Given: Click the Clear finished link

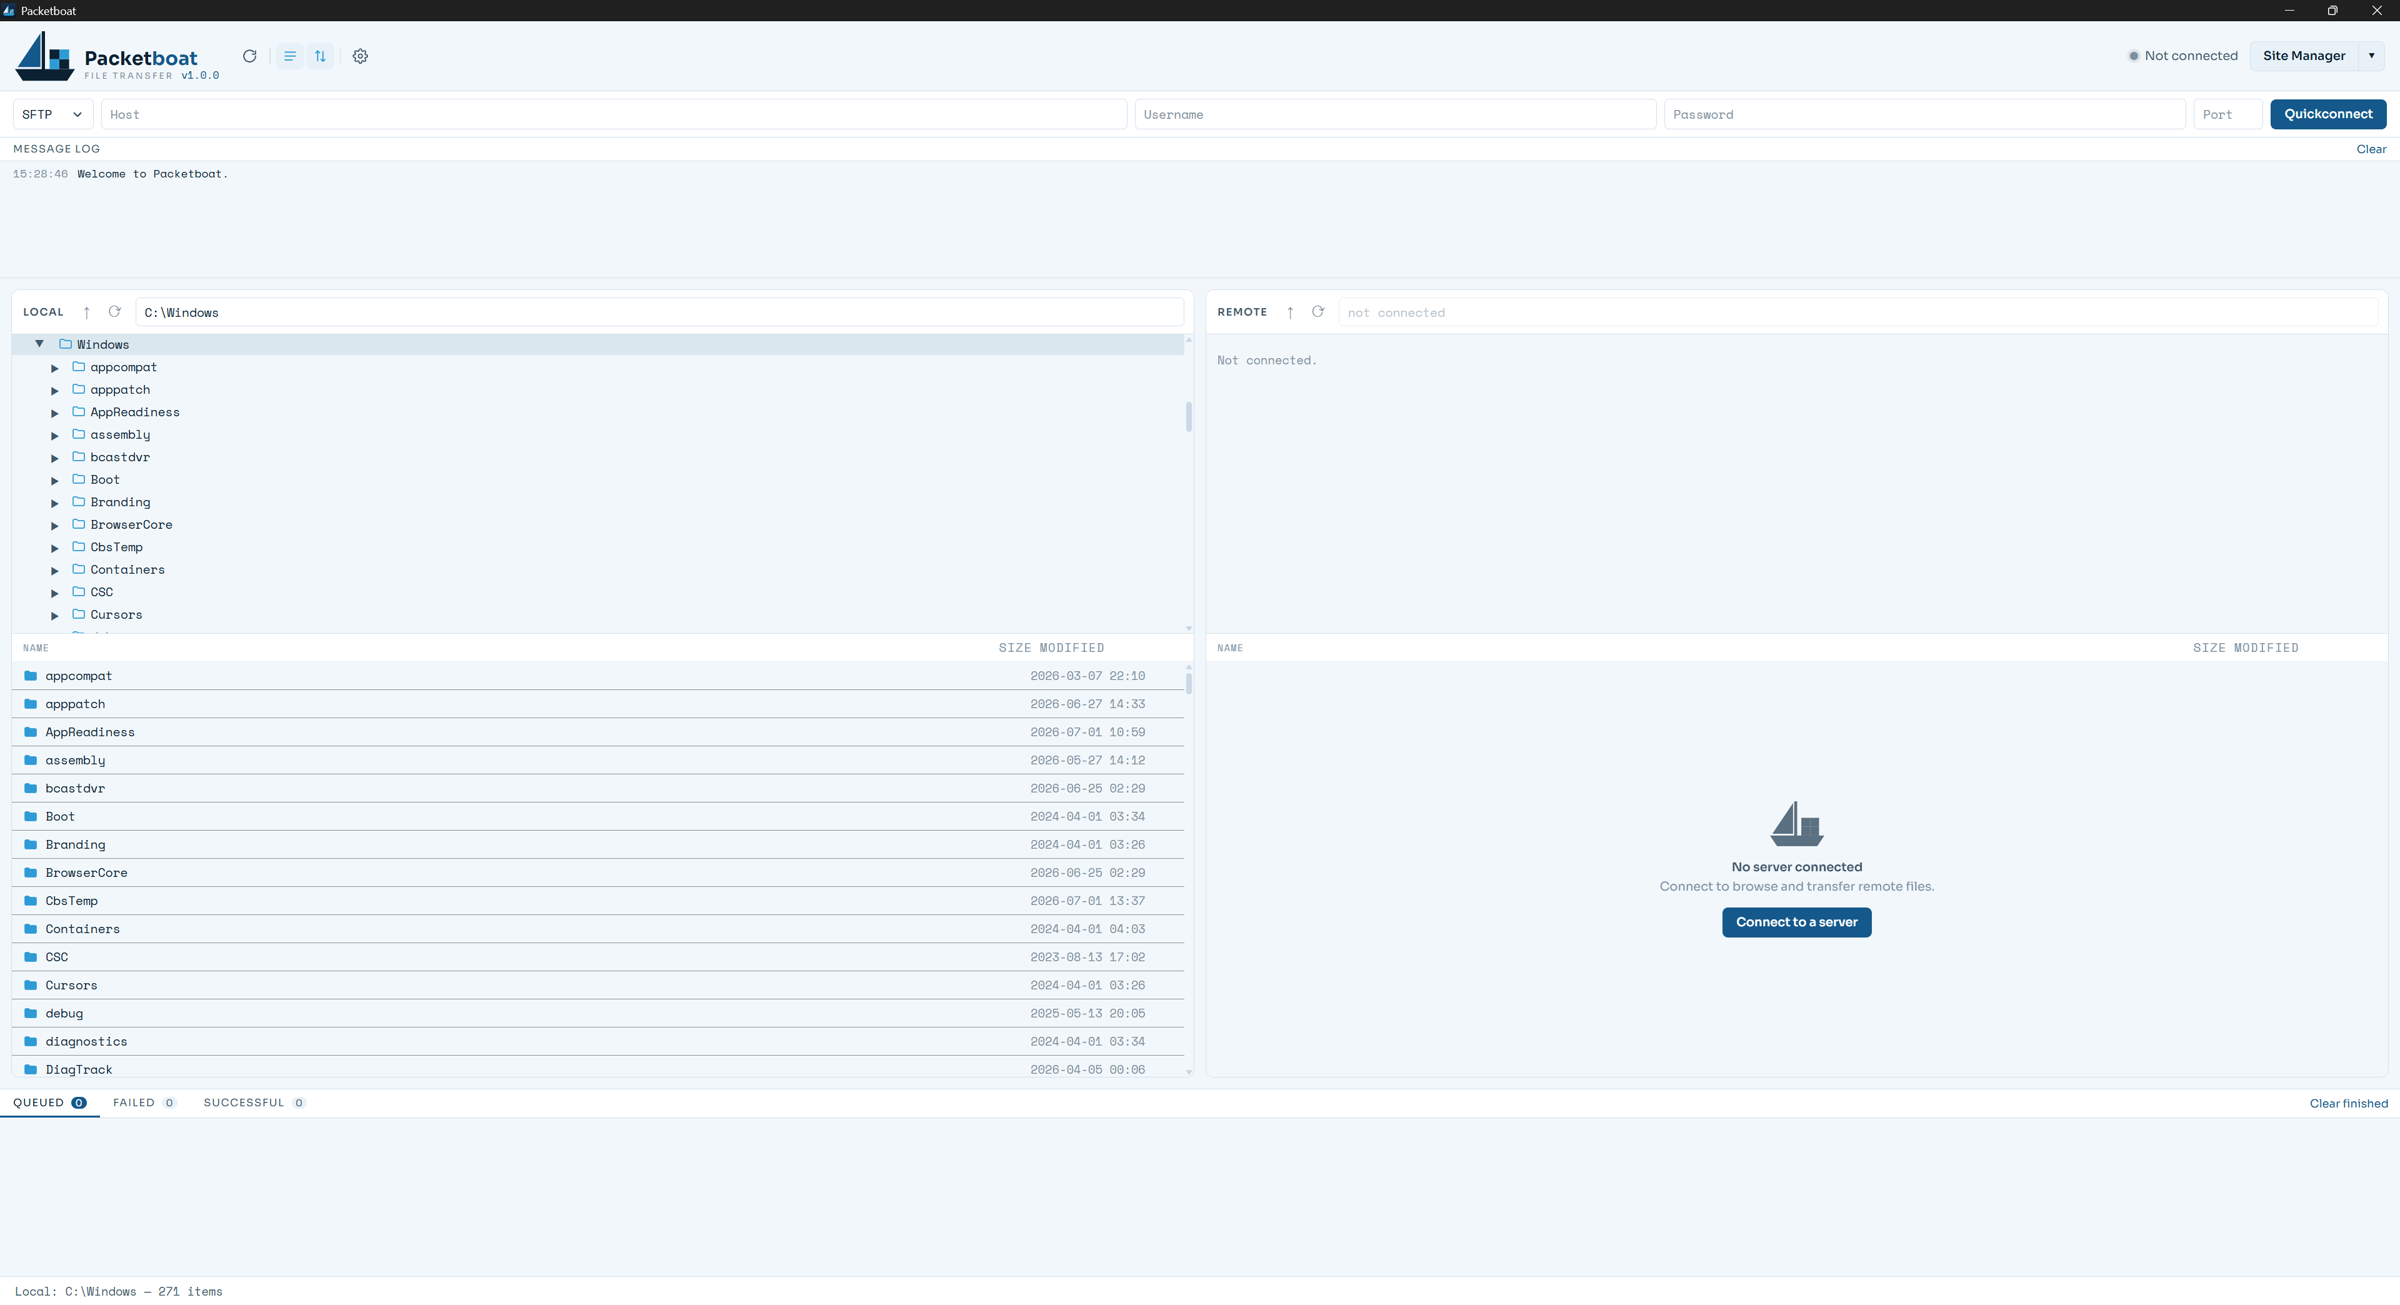Looking at the screenshot, I should tap(2348, 1103).
